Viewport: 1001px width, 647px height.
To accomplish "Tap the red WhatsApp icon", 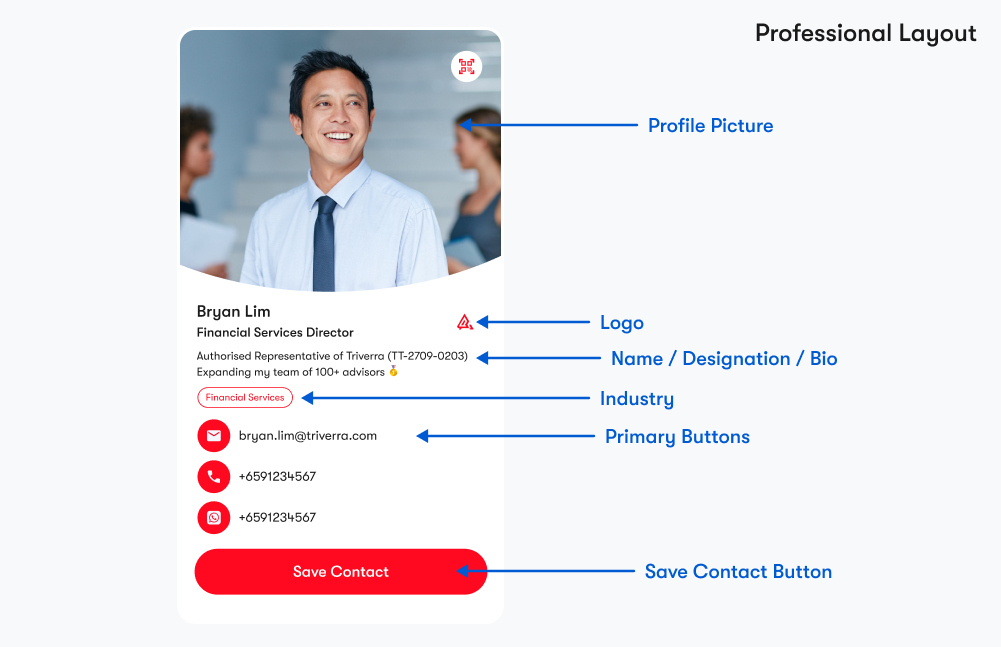I will 214,518.
